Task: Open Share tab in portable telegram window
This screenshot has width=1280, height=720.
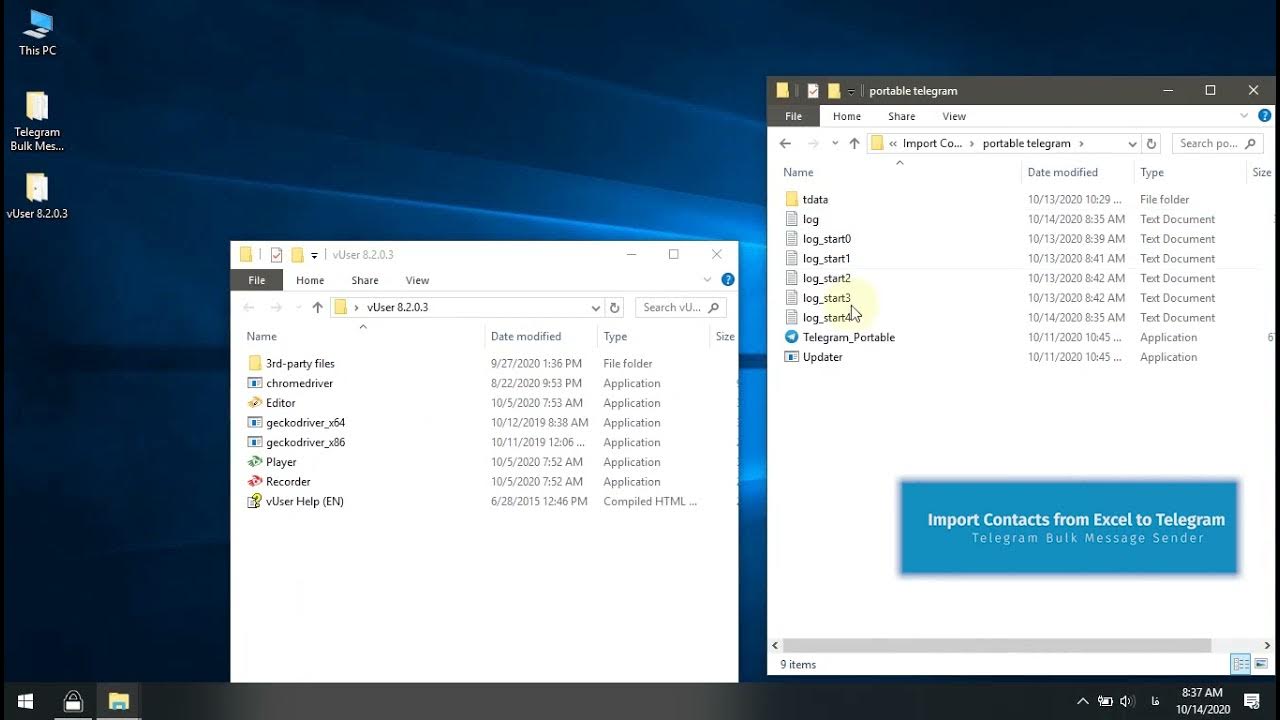Action: tap(902, 116)
